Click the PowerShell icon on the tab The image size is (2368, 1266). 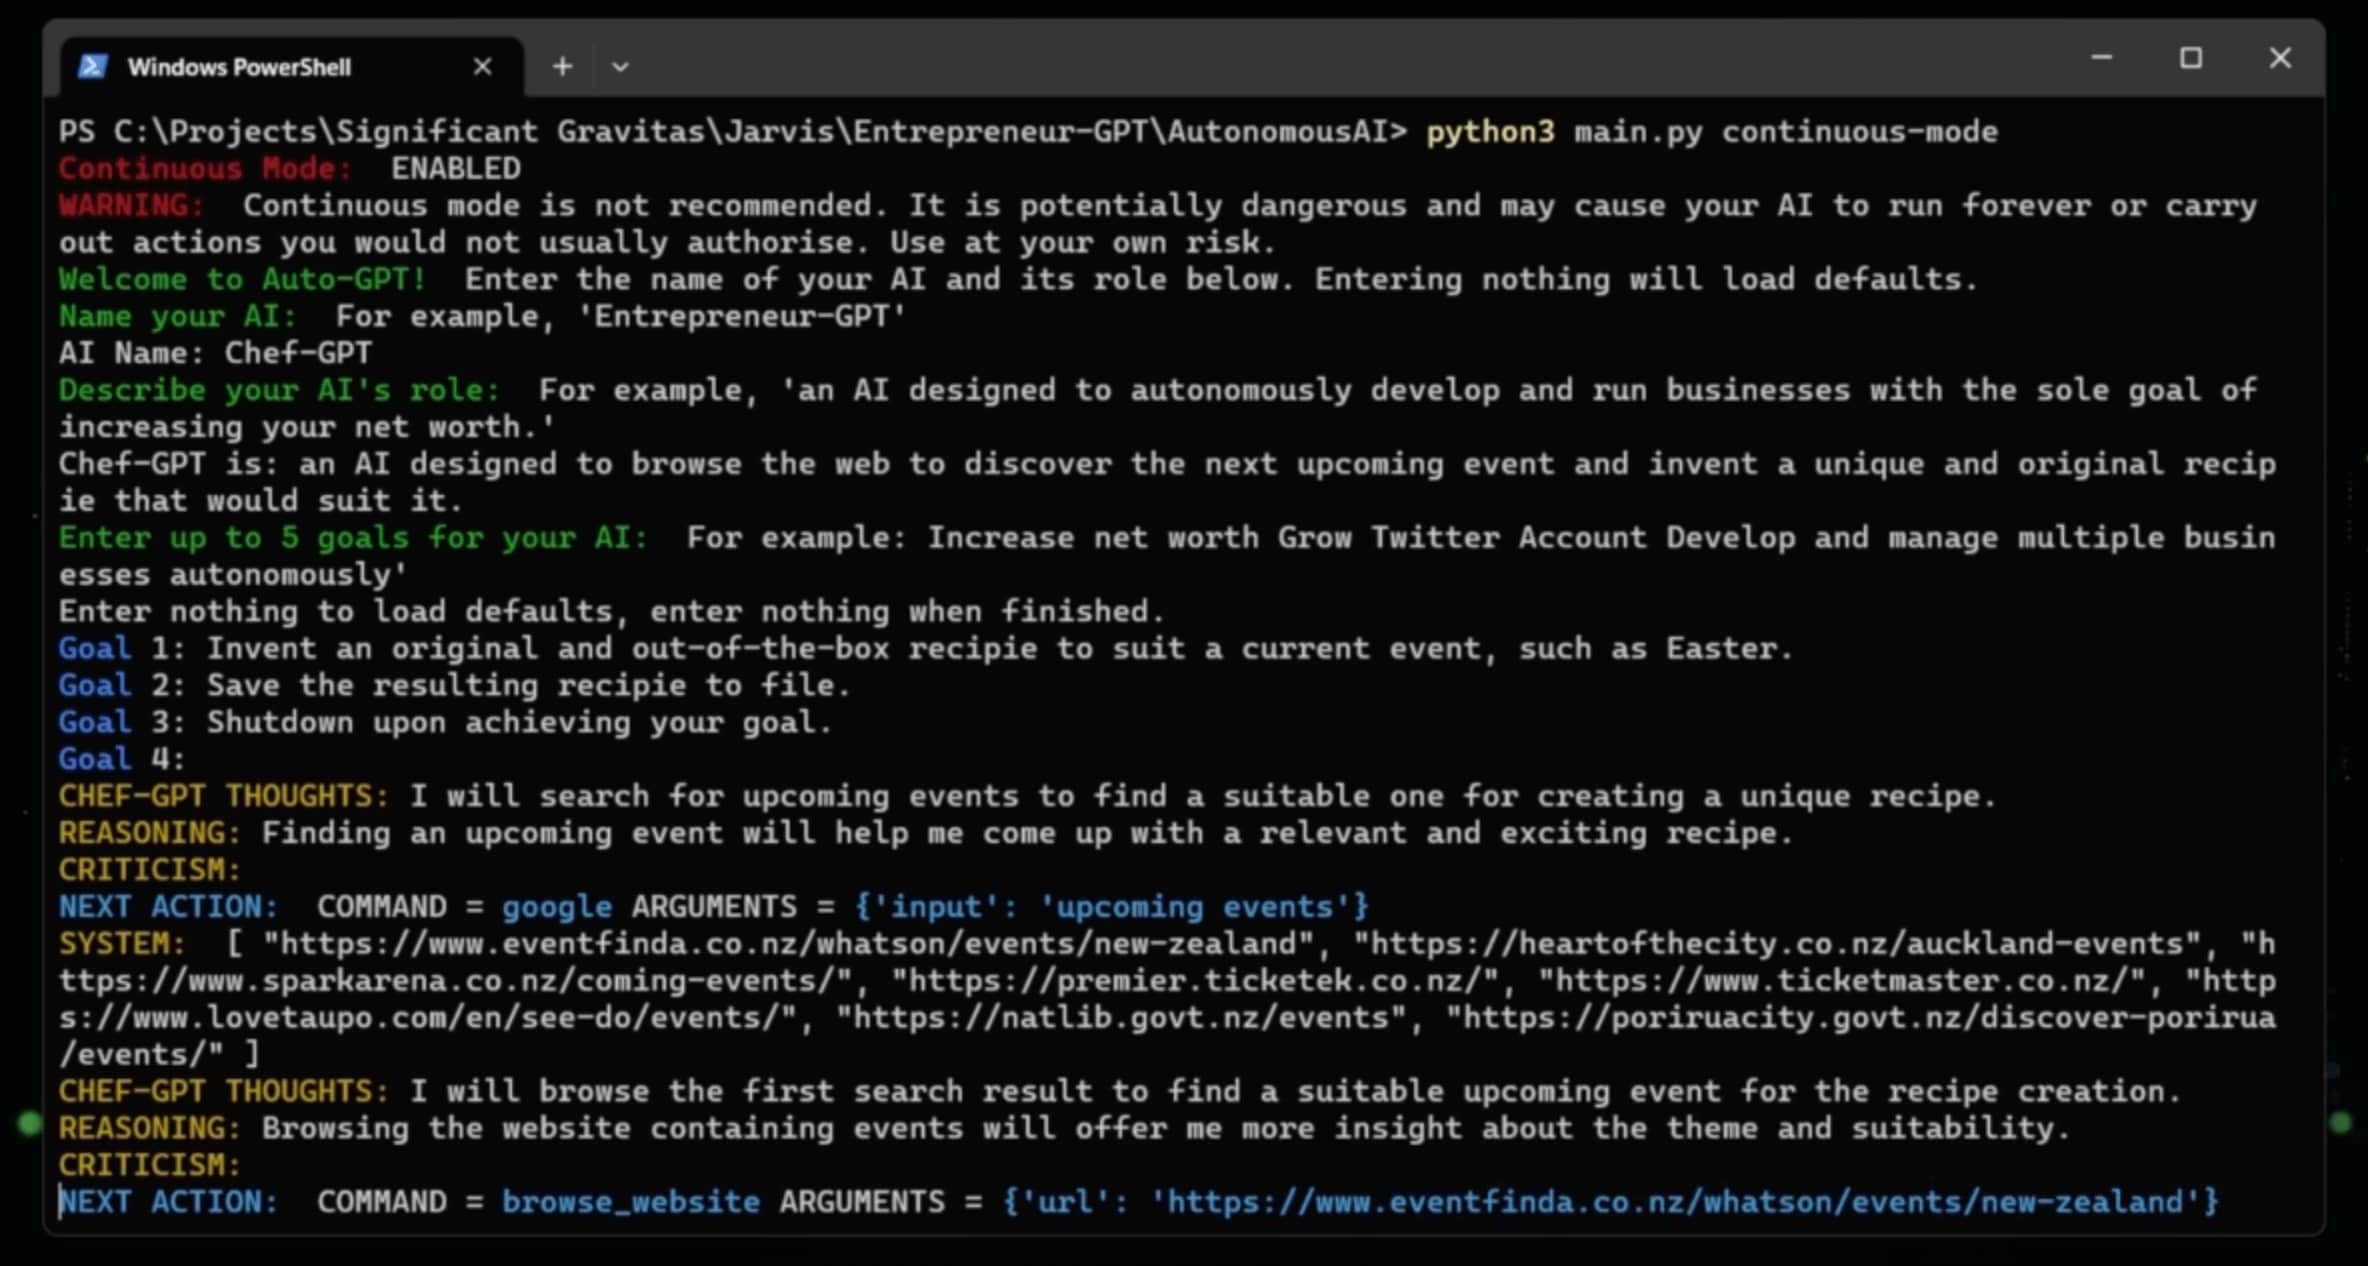coord(93,65)
